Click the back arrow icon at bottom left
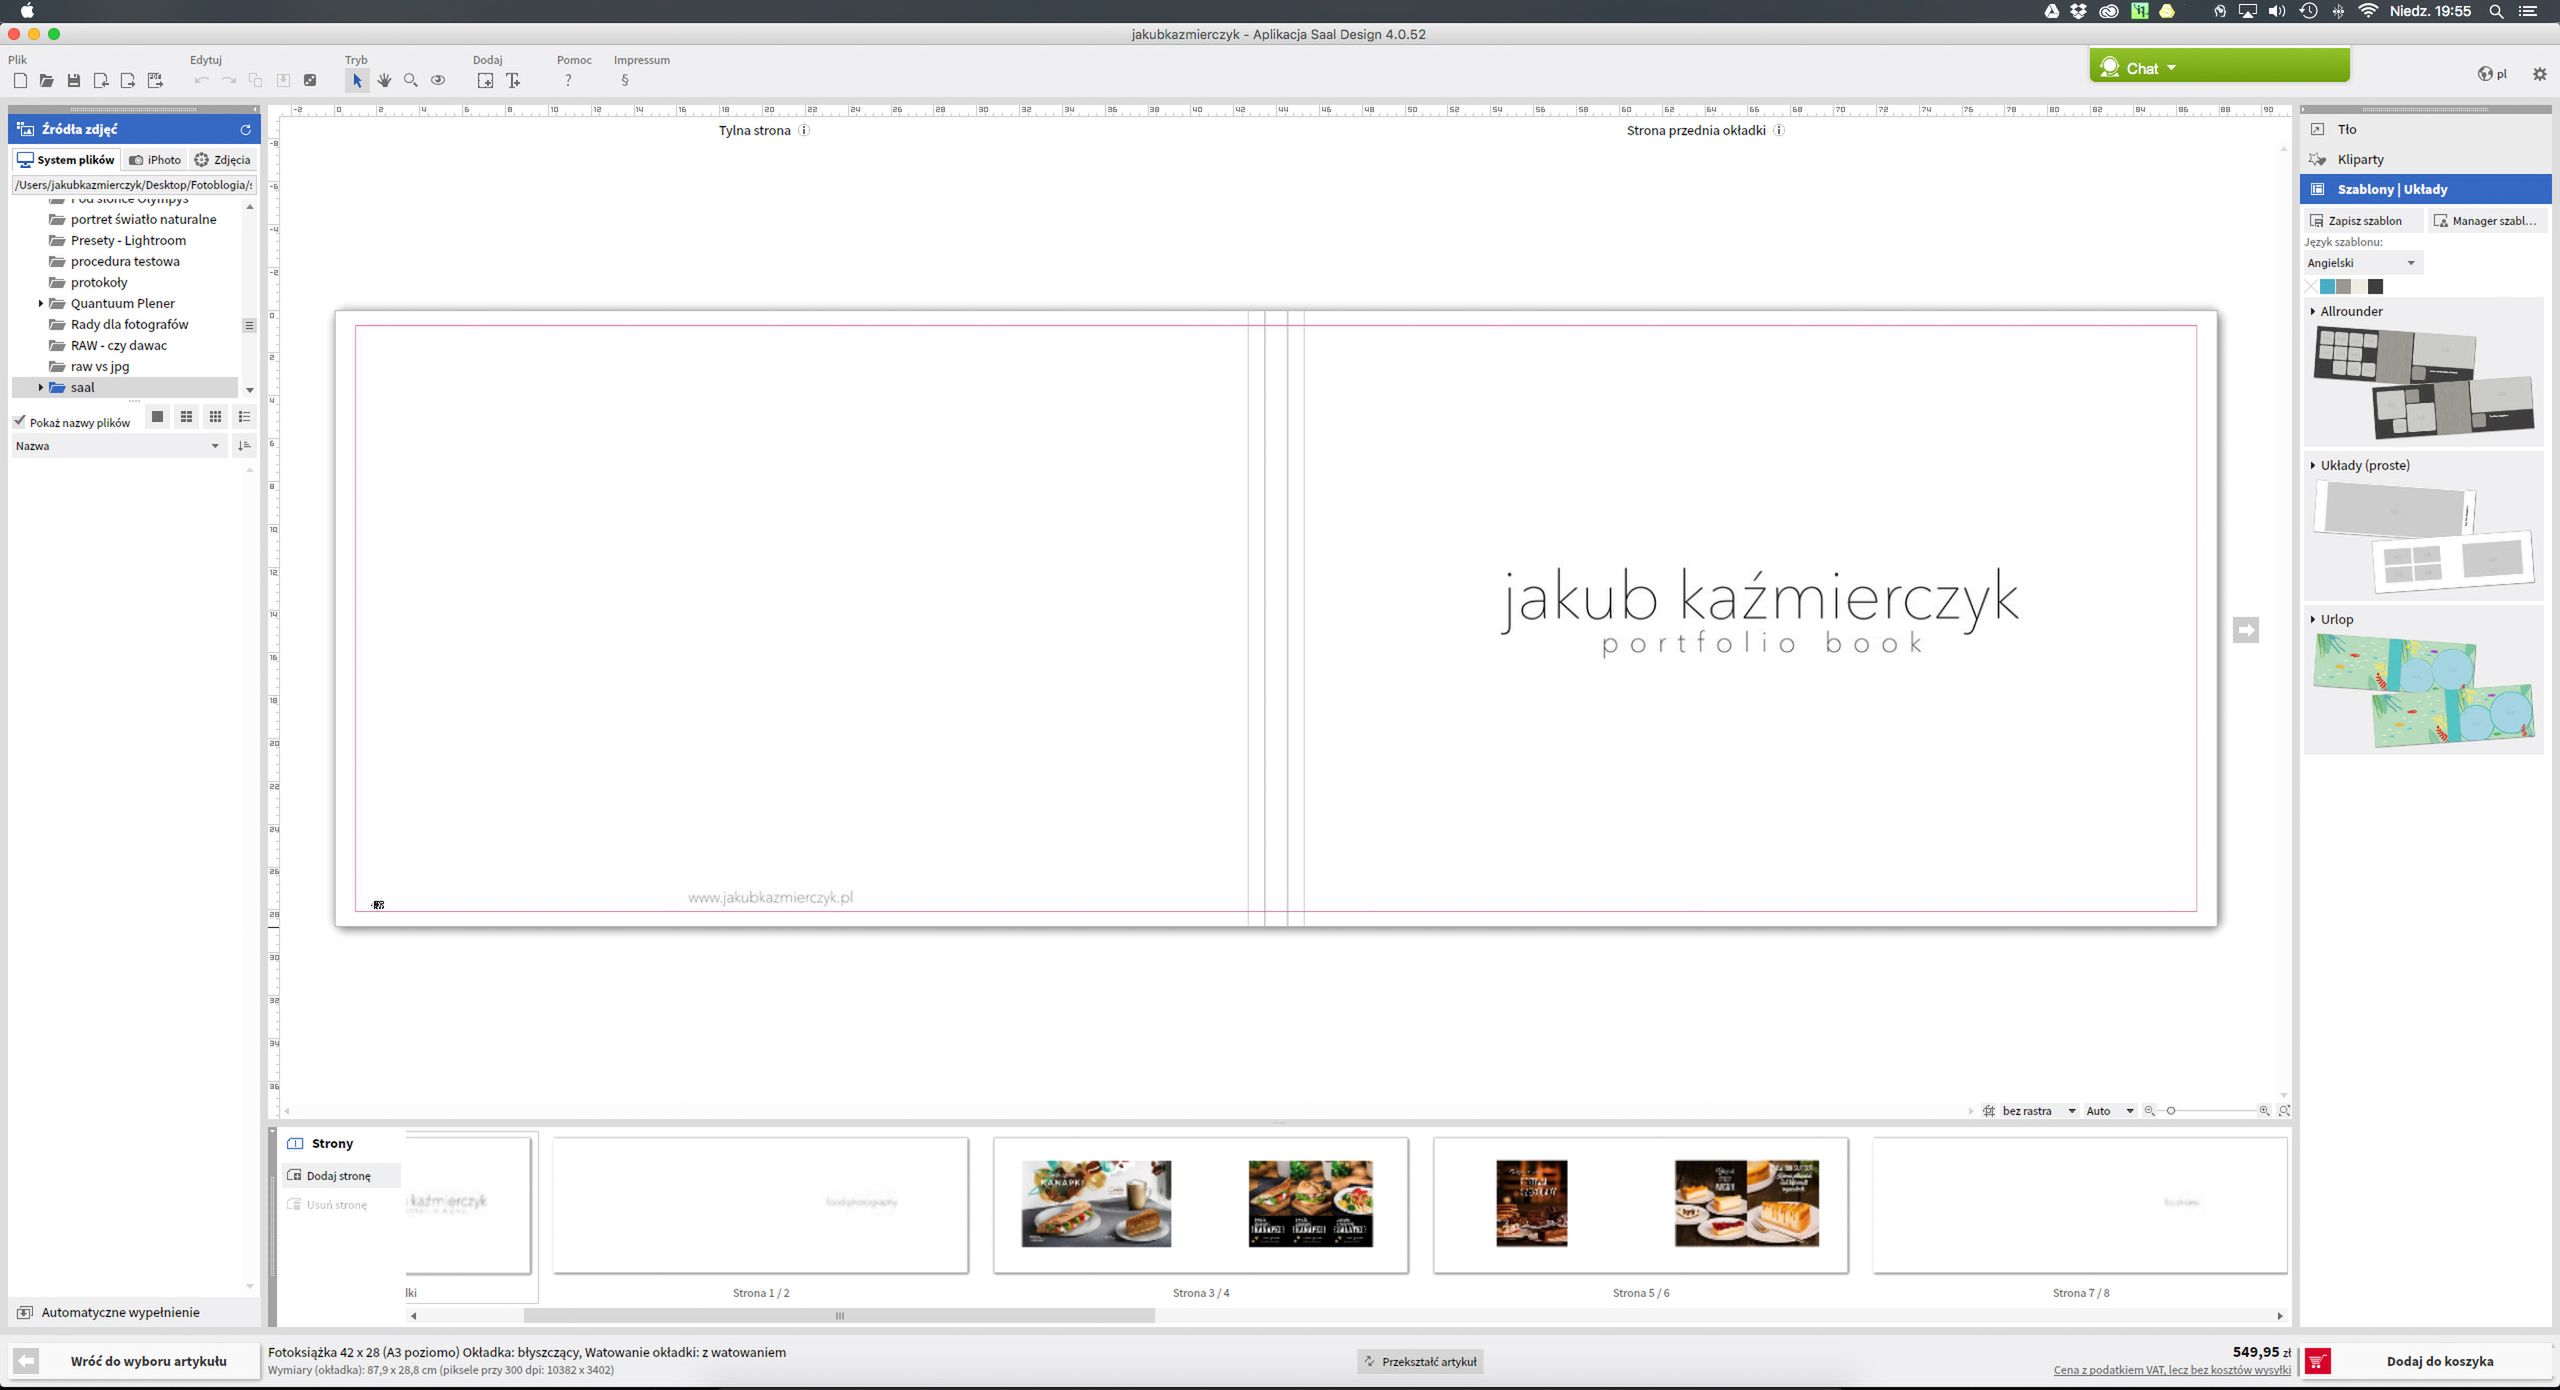Screen dimensions: 2560x1390 26,1361
